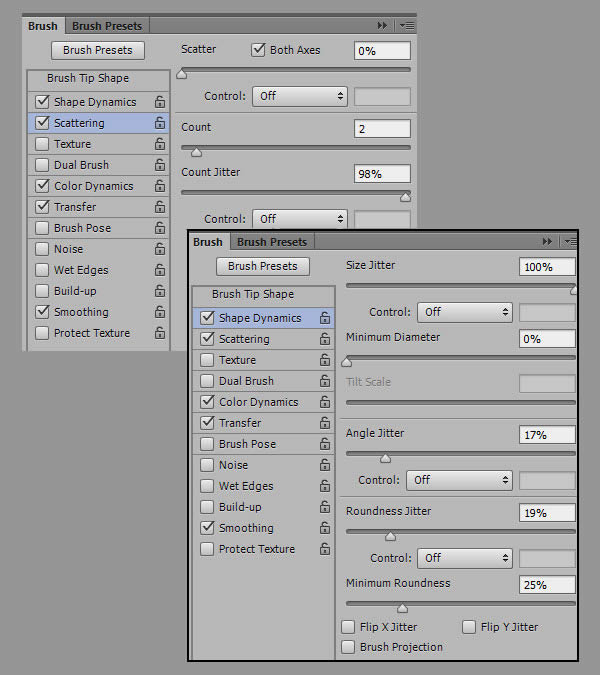Screen dimensions: 600x675
Task: Click the lock icon beside Texture in the front panel
Action: (324, 360)
